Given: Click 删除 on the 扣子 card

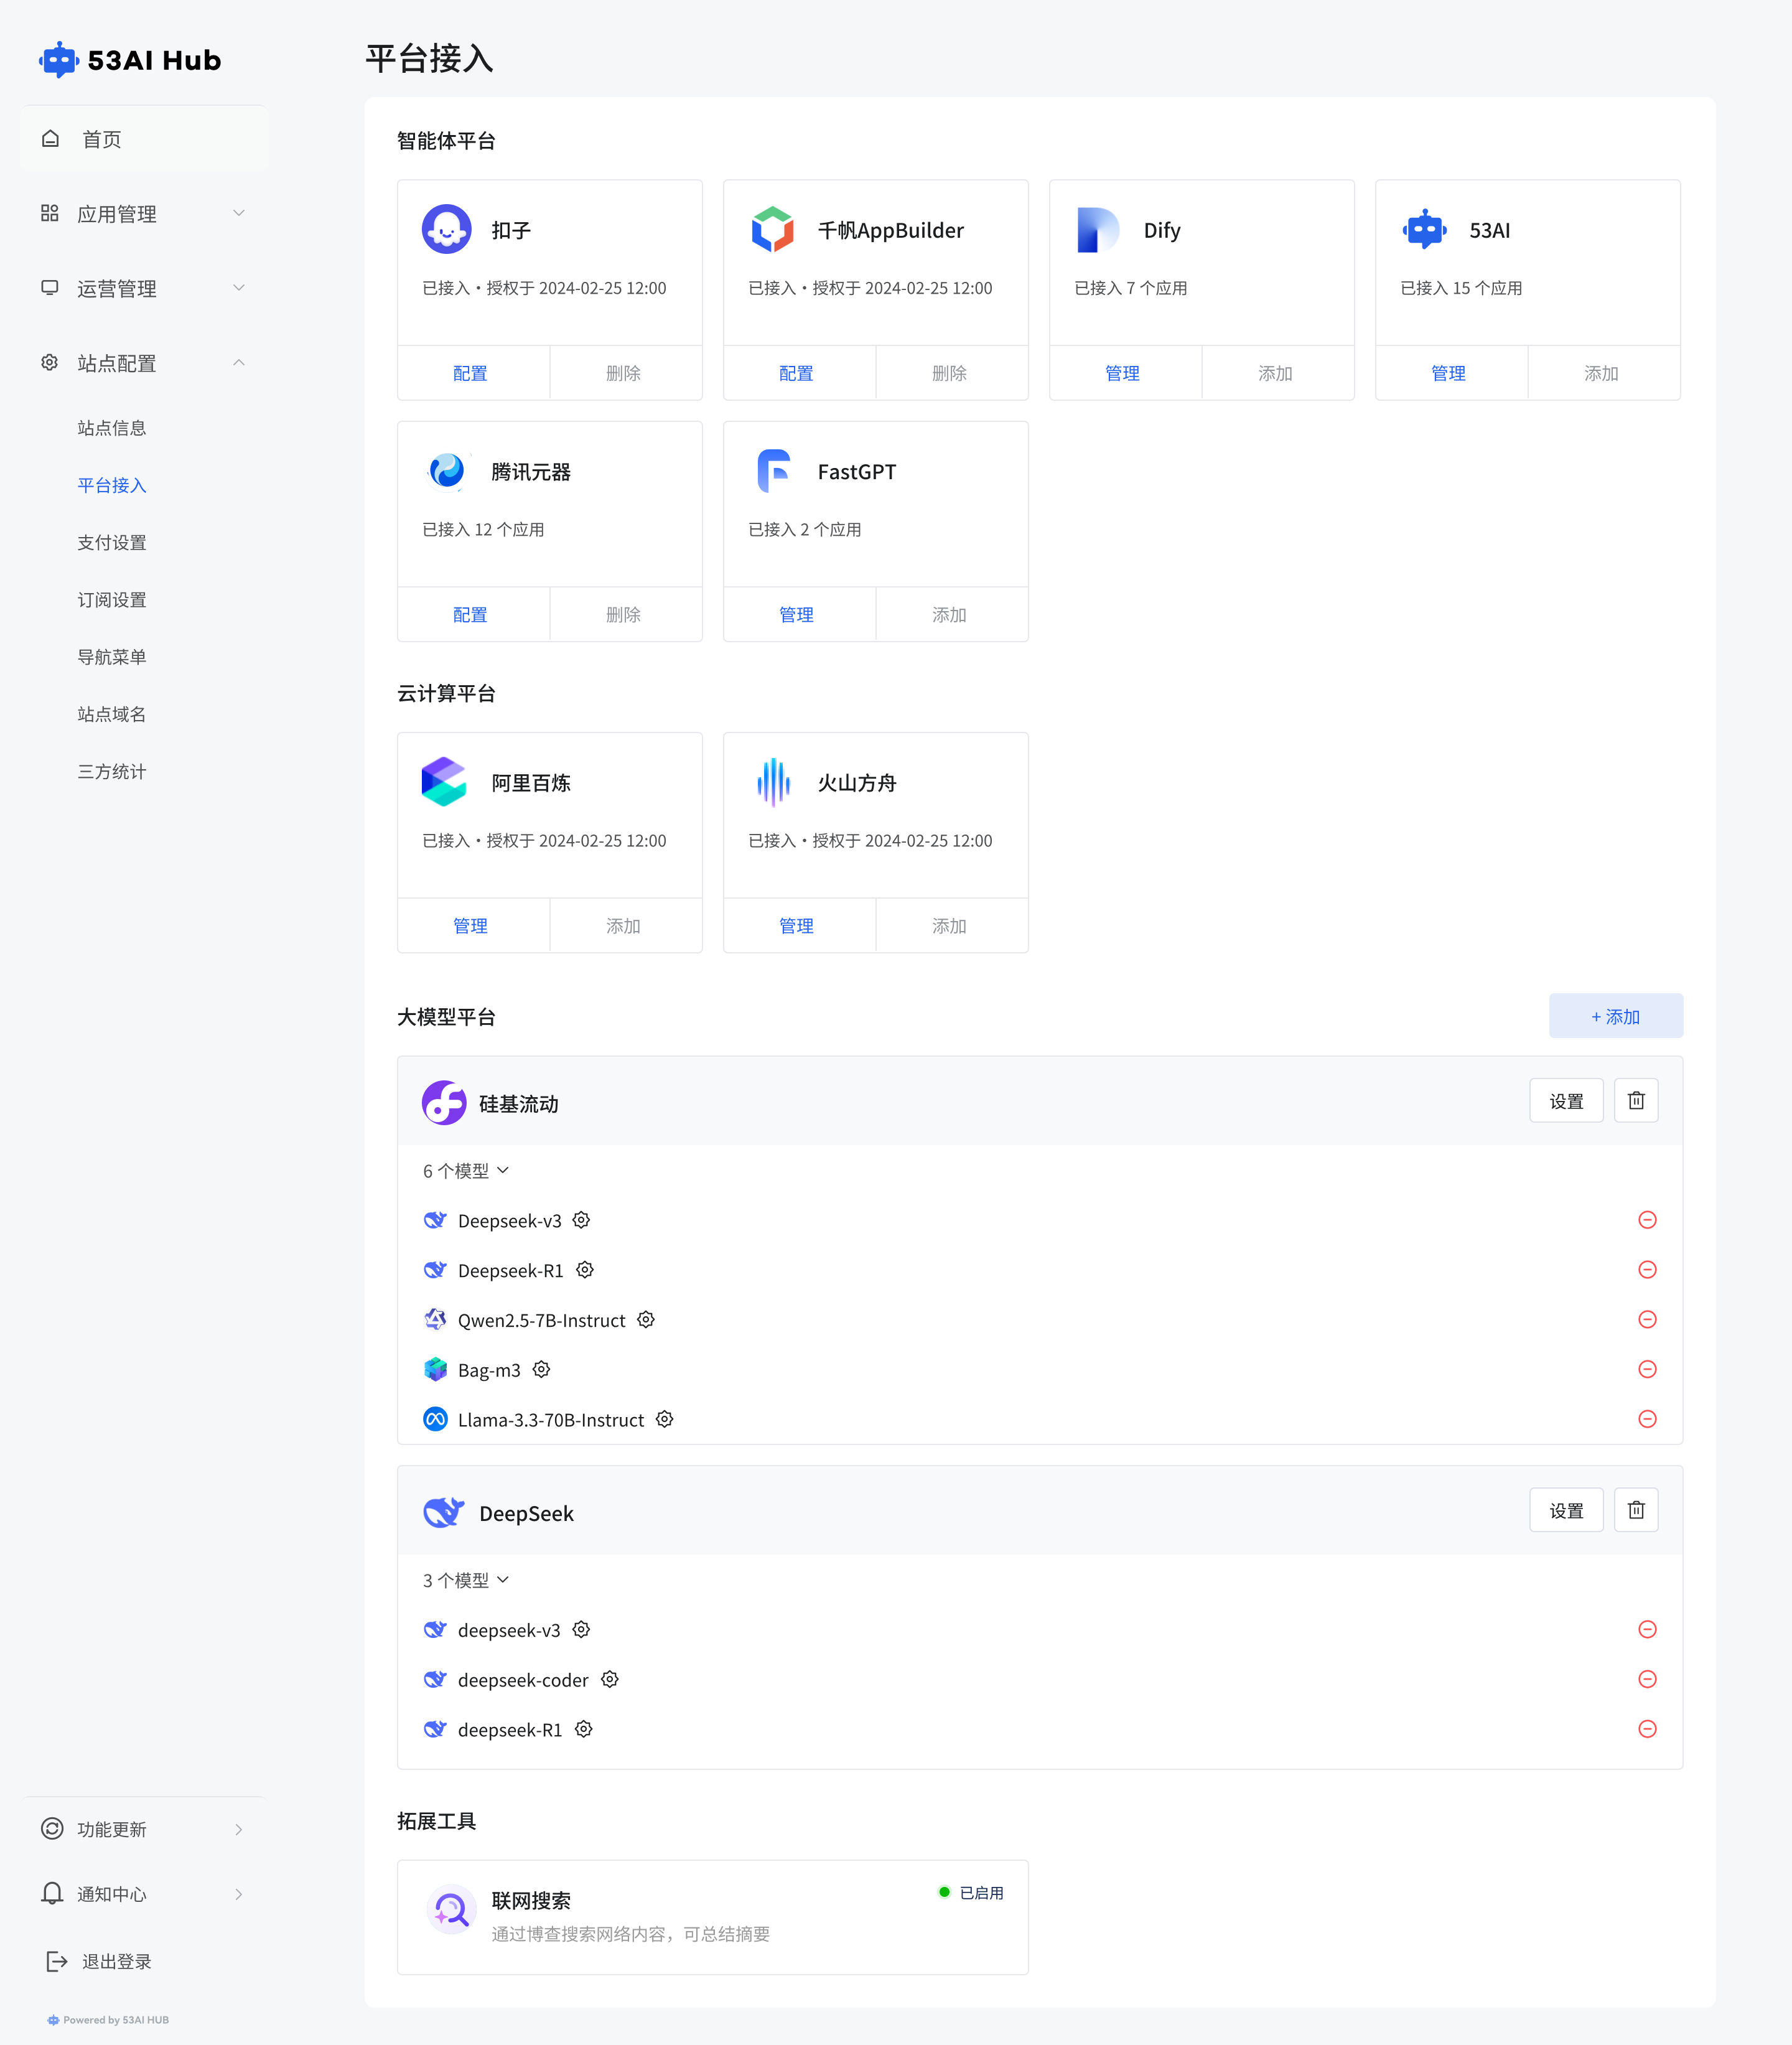Looking at the screenshot, I should (624, 373).
